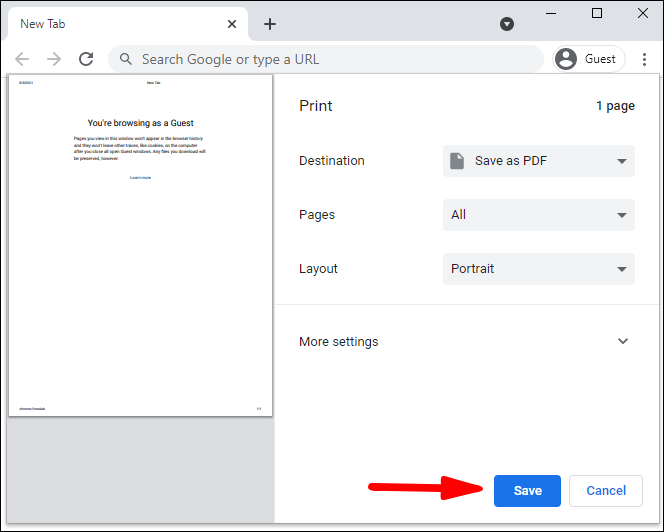
Task: Click the PDF document icon in Destination
Action: 457,161
